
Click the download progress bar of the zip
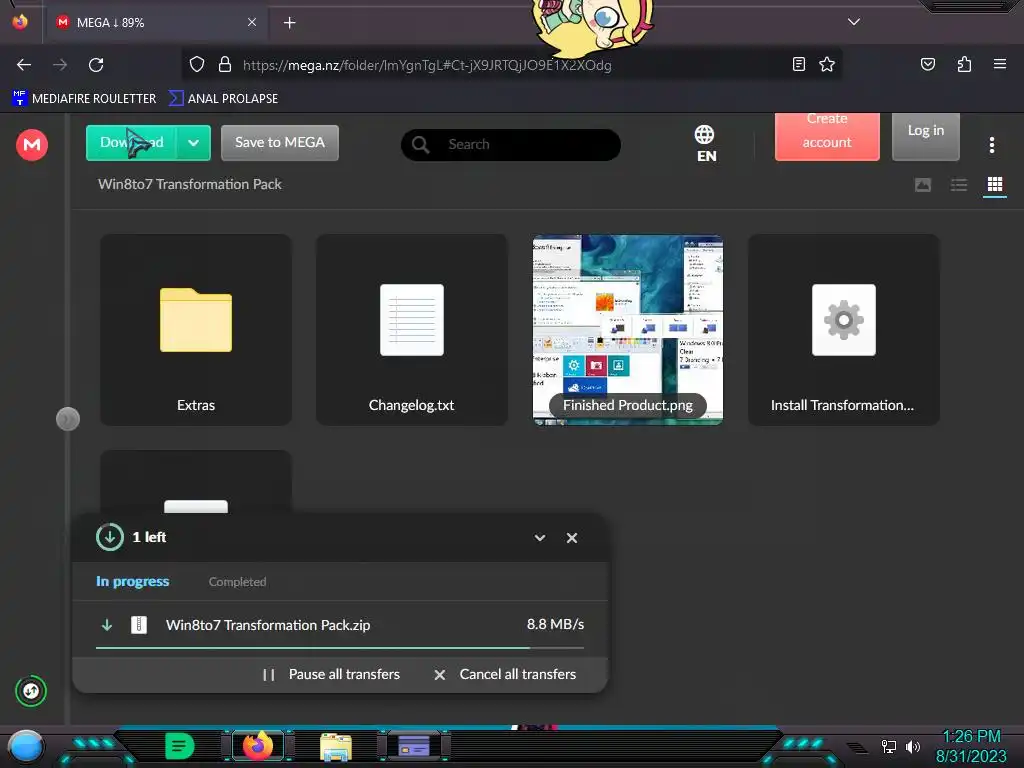click(340, 648)
